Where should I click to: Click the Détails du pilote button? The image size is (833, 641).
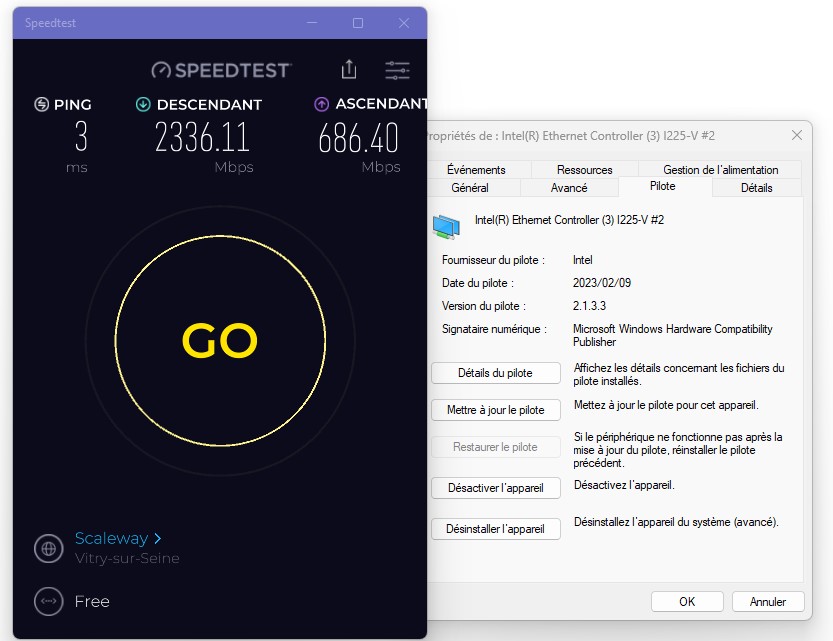[496, 373]
